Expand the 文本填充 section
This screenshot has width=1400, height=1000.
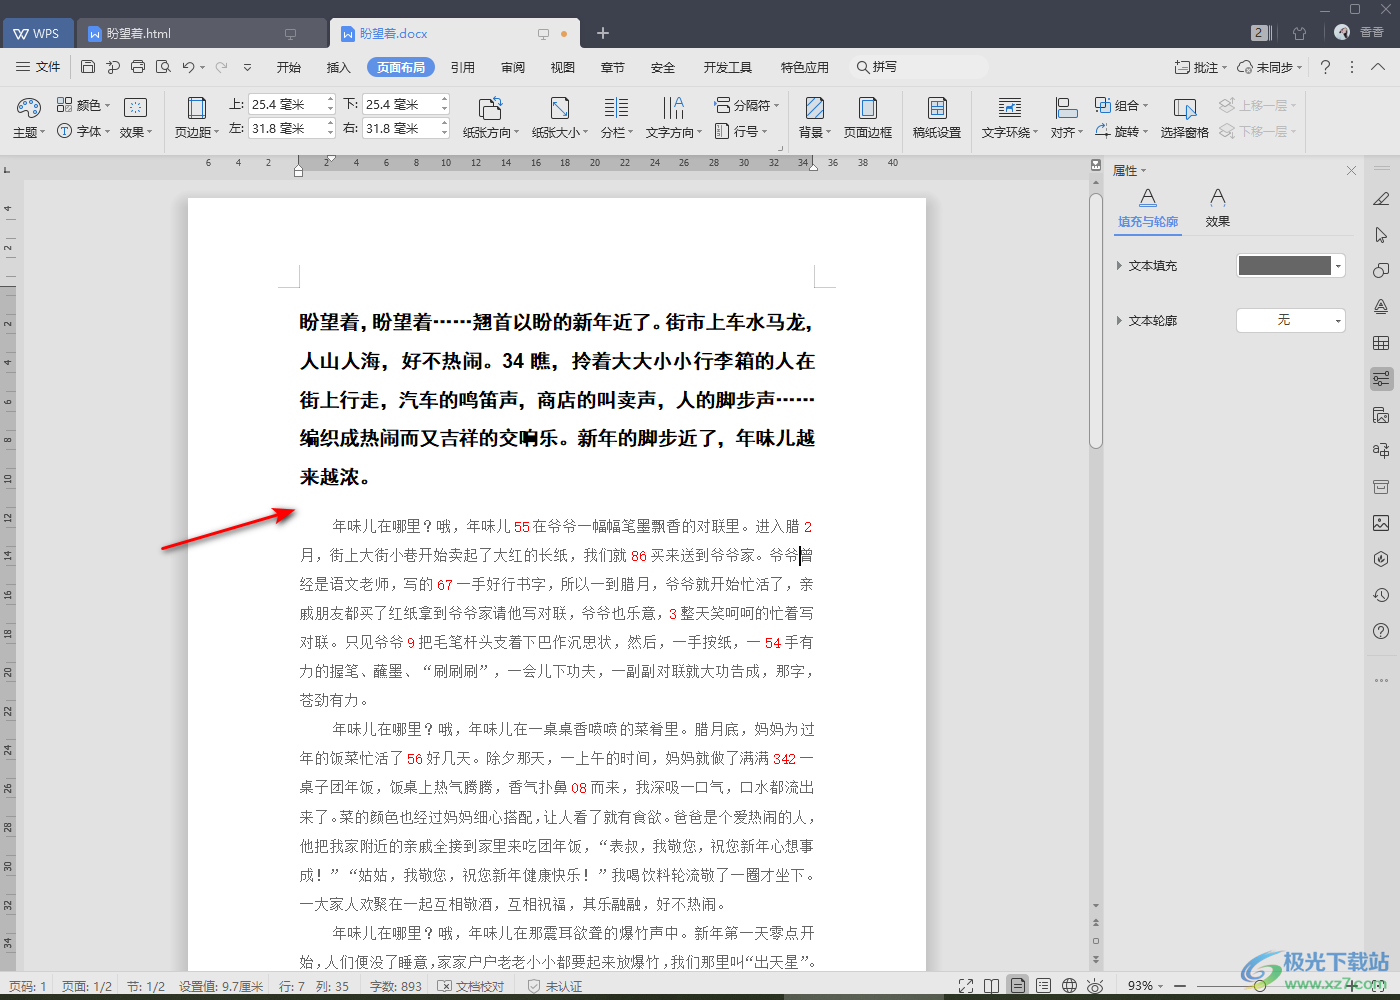tap(1119, 266)
